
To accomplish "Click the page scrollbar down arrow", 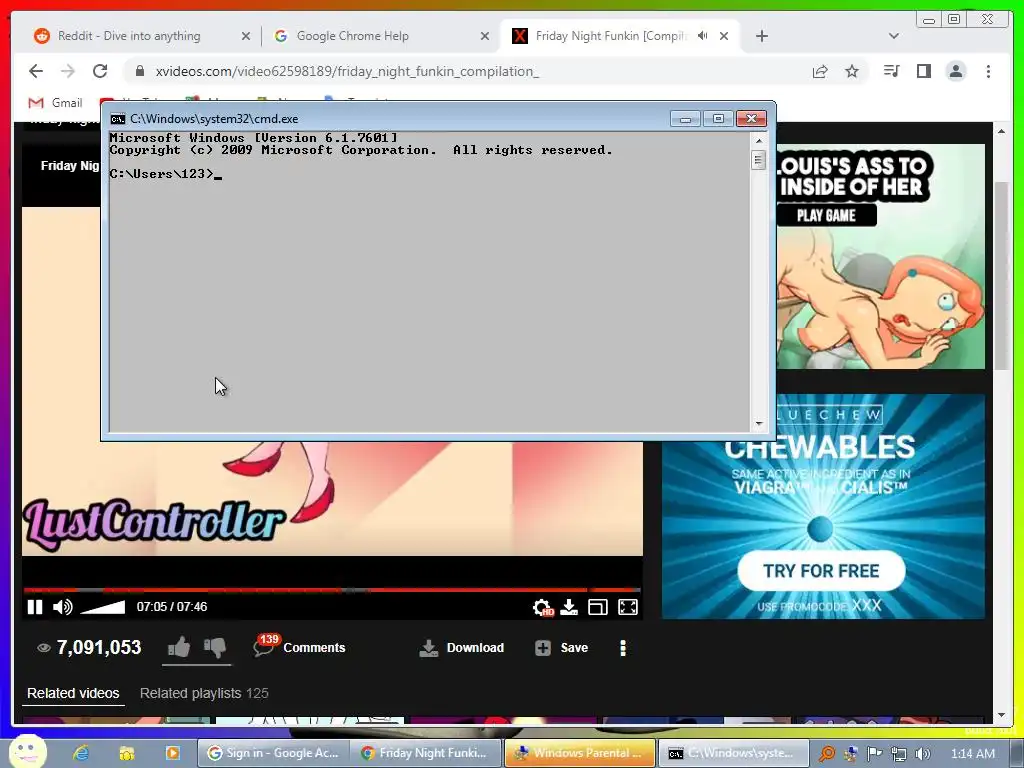I will 1002,715.
